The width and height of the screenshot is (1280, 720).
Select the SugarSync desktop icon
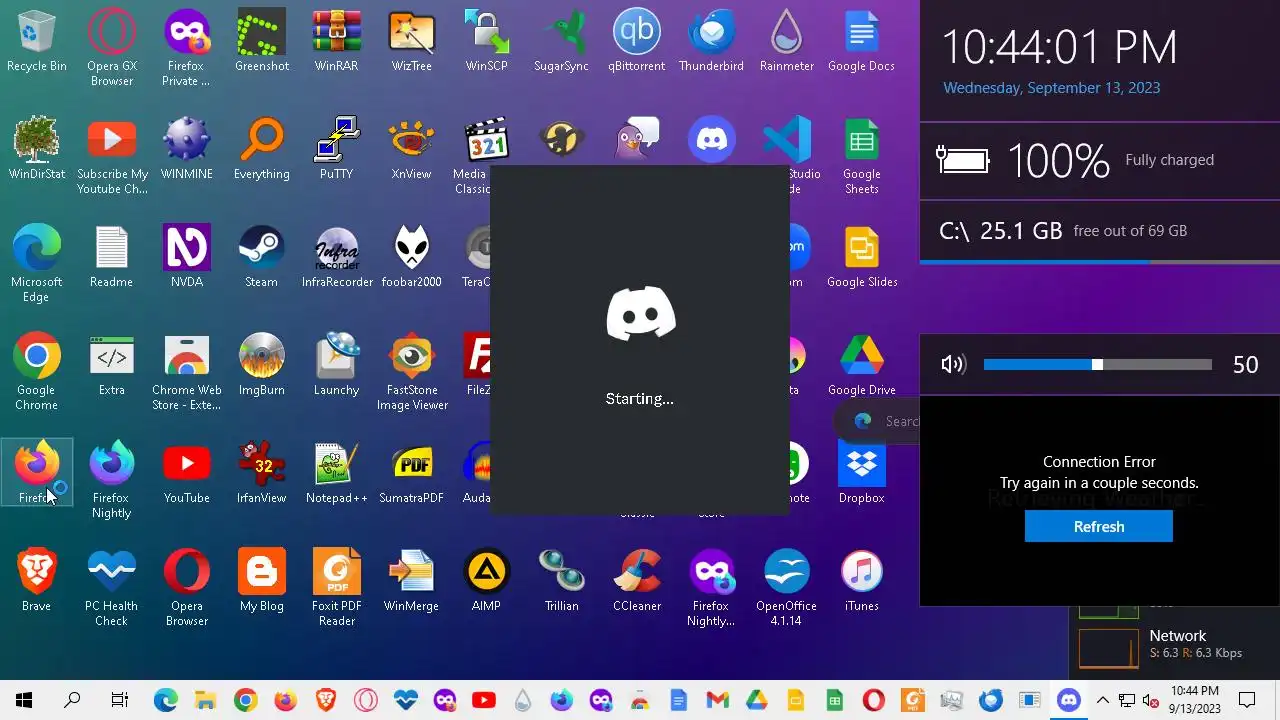pos(561,42)
